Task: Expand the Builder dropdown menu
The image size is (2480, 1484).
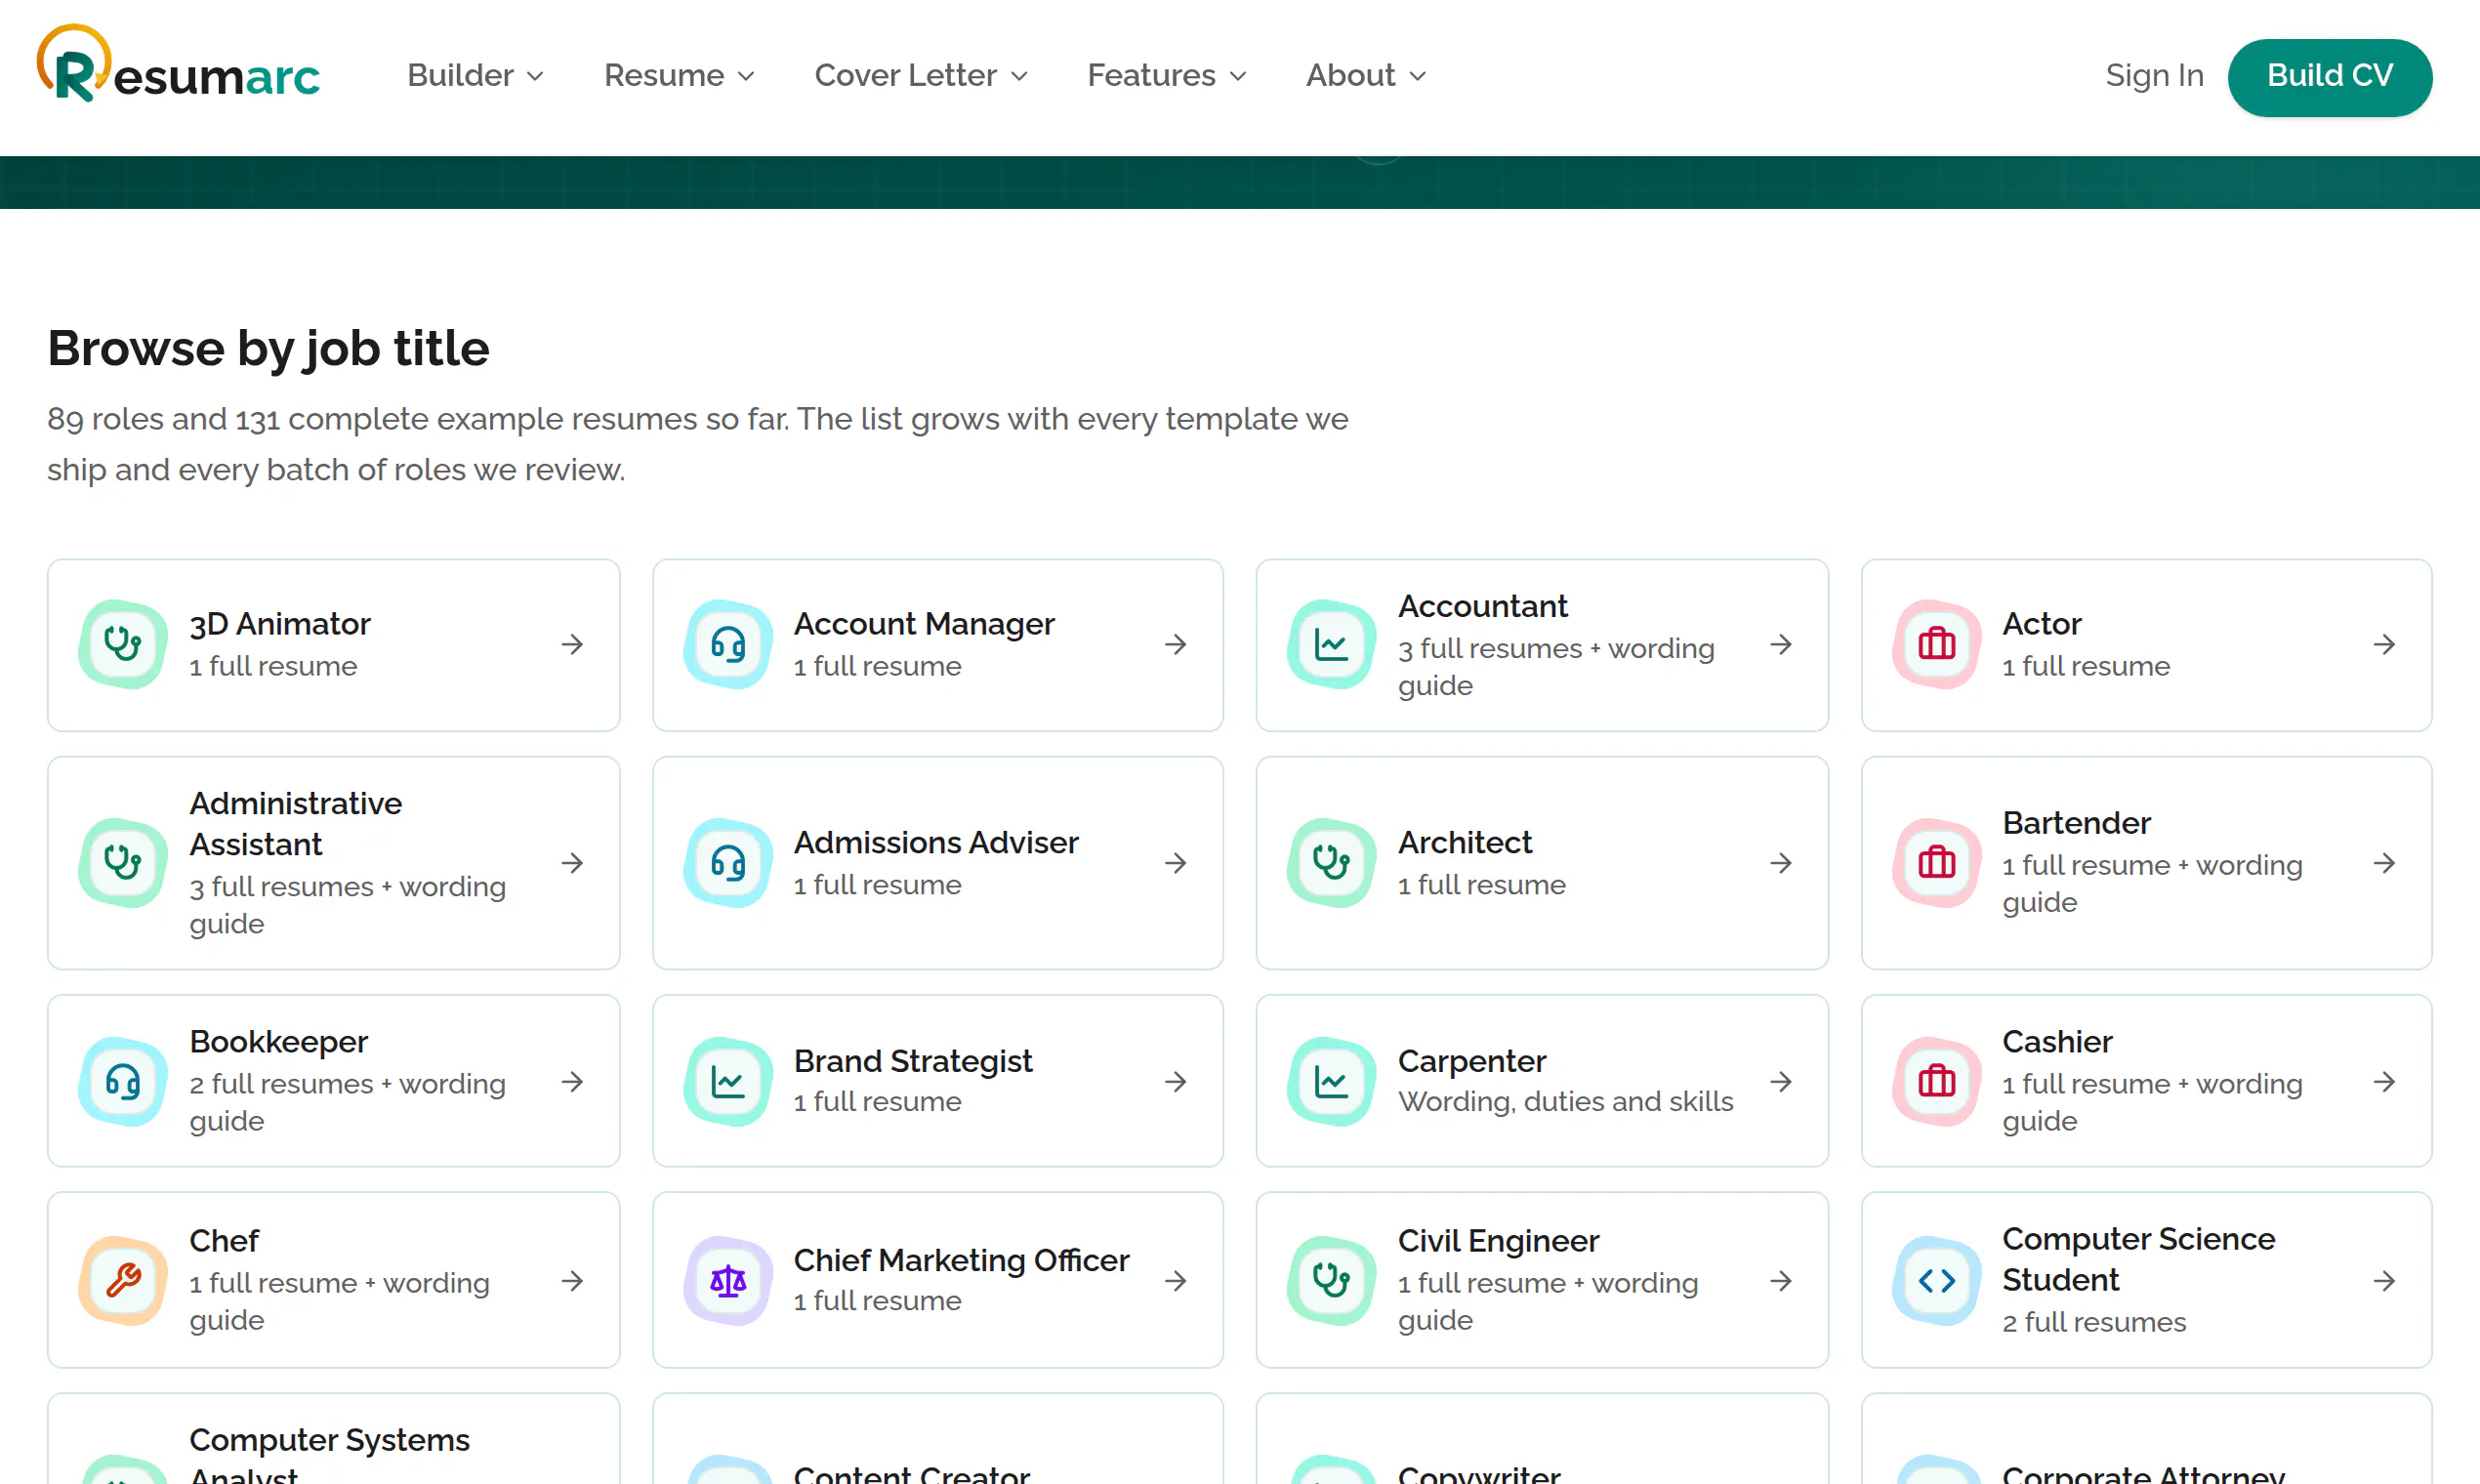Action: [475, 75]
